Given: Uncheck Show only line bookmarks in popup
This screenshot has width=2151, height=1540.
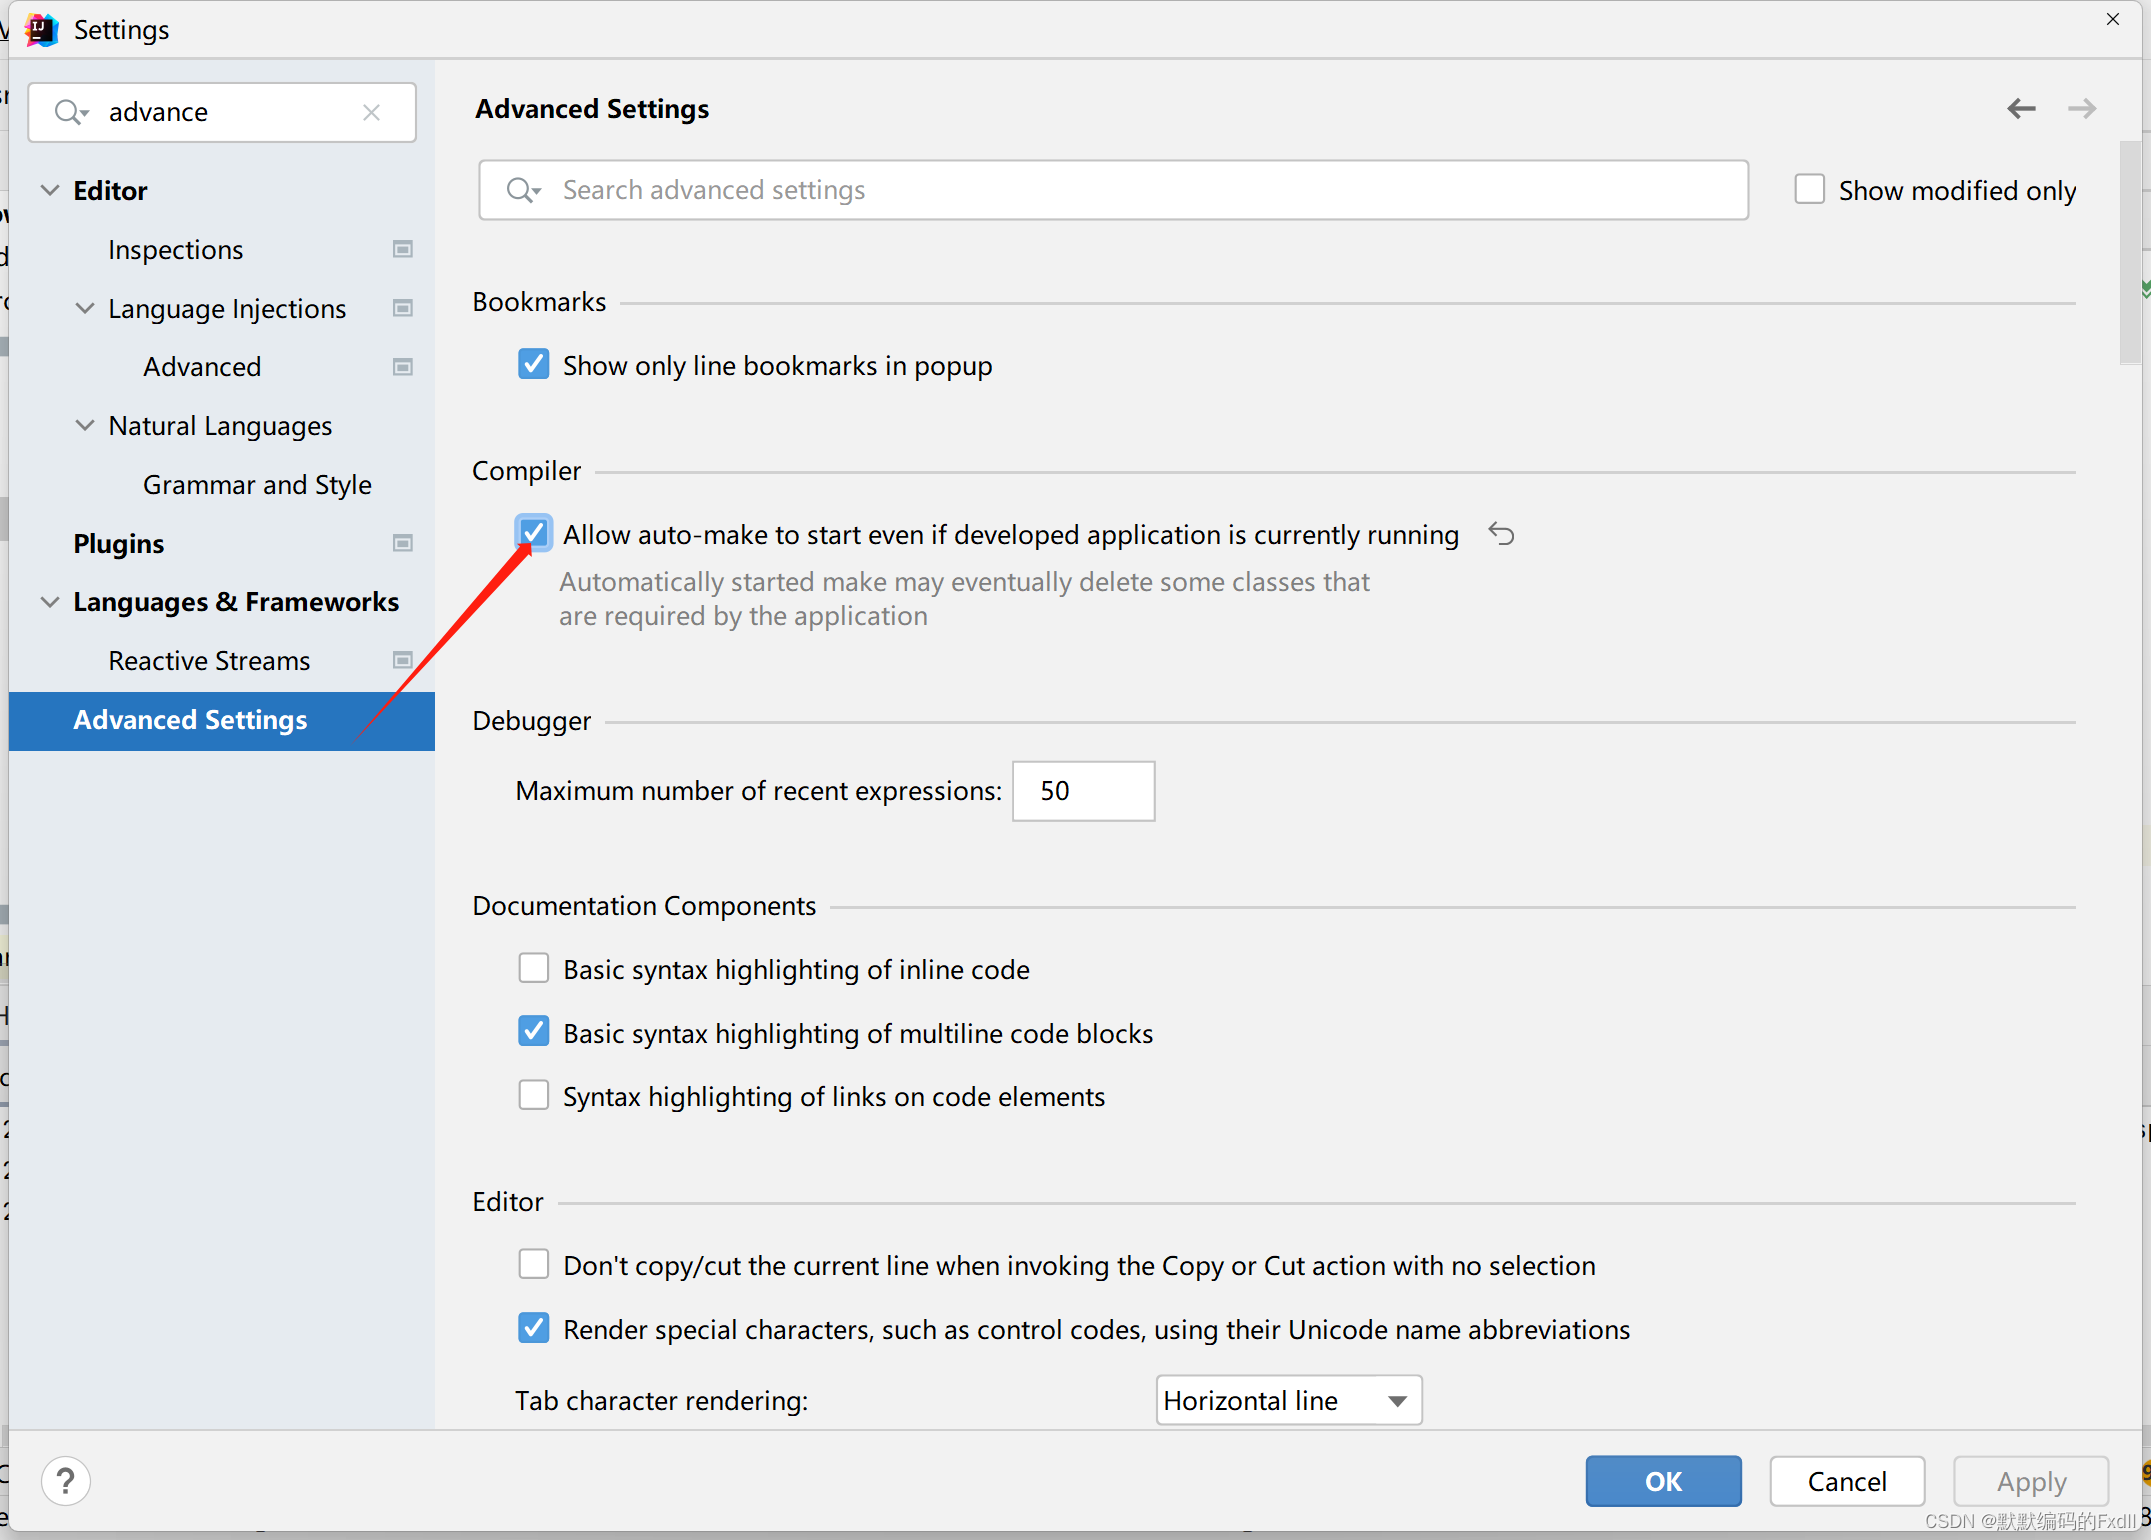Looking at the screenshot, I should coord(533,364).
